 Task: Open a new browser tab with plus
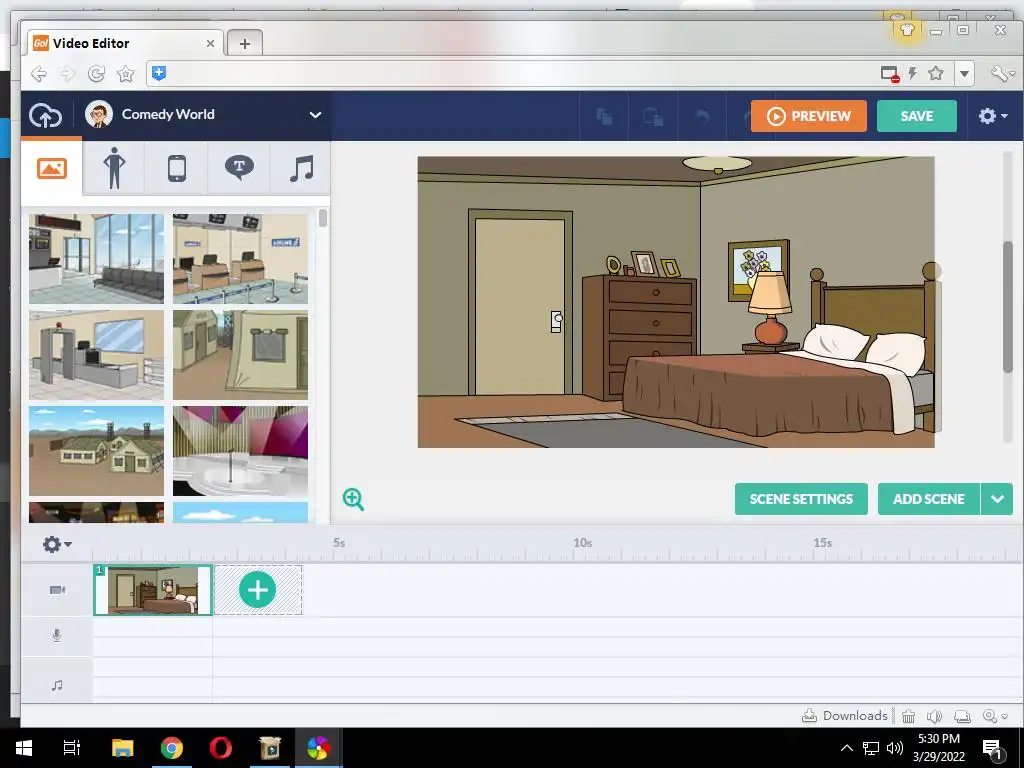tap(245, 43)
